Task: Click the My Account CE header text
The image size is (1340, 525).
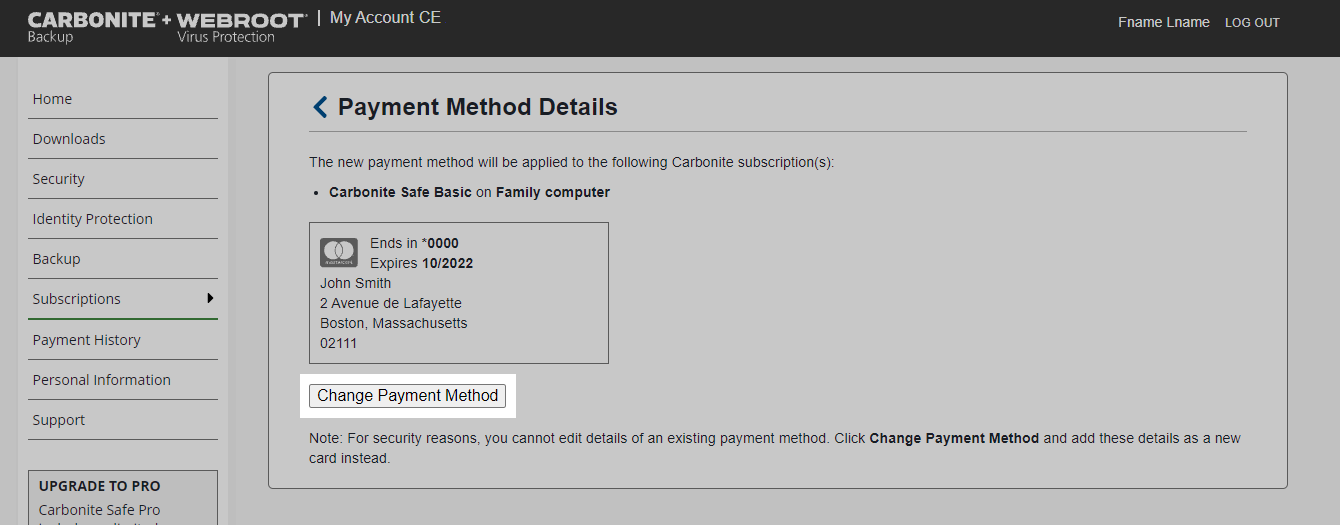Action: click(x=385, y=18)
